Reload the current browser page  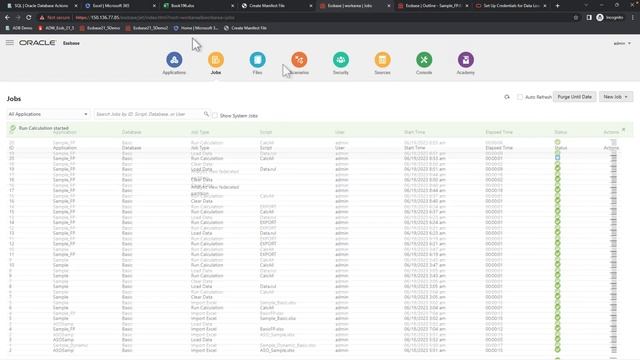29,18
